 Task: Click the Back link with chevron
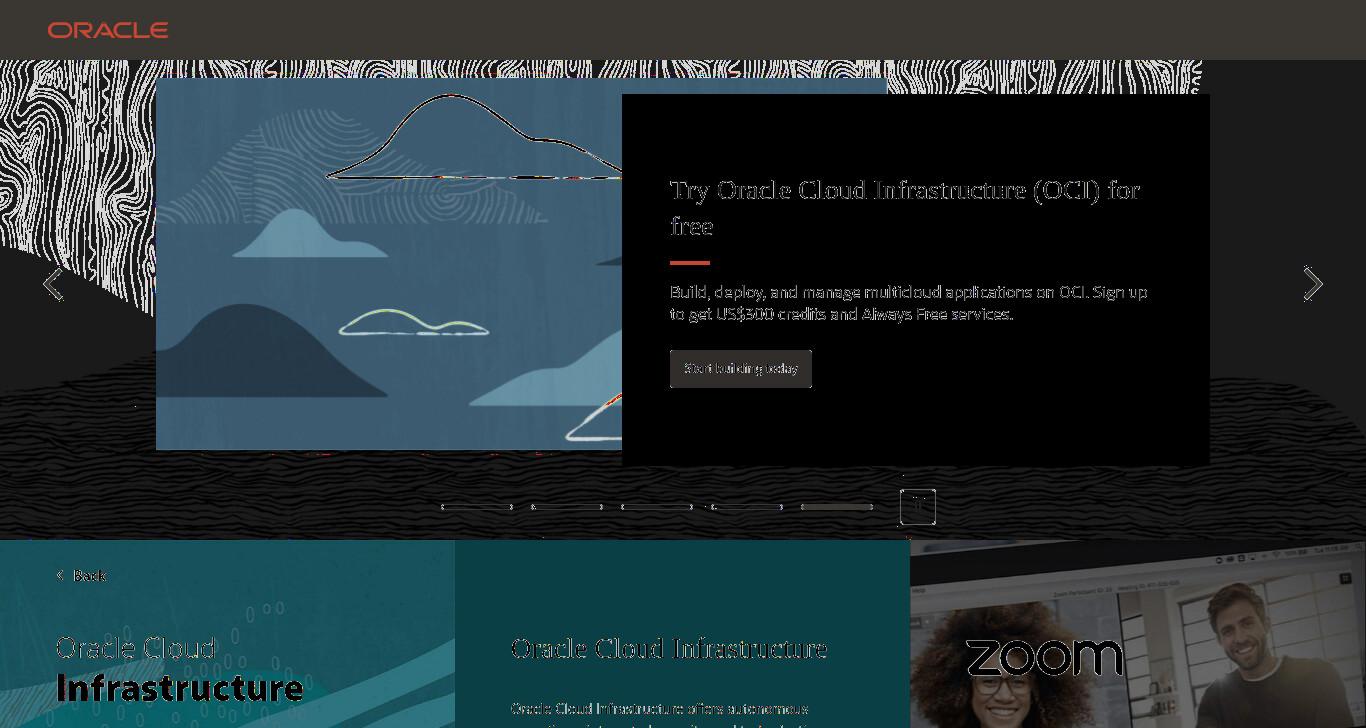click(81, 575)
